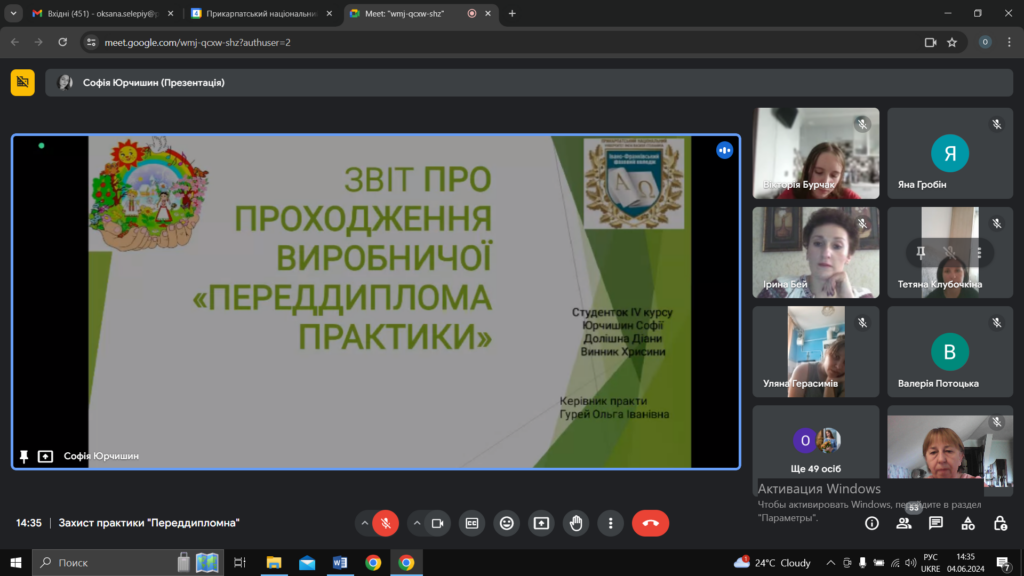1024x576 pixels.
Task: Turn on the camera
Action: 437,523
